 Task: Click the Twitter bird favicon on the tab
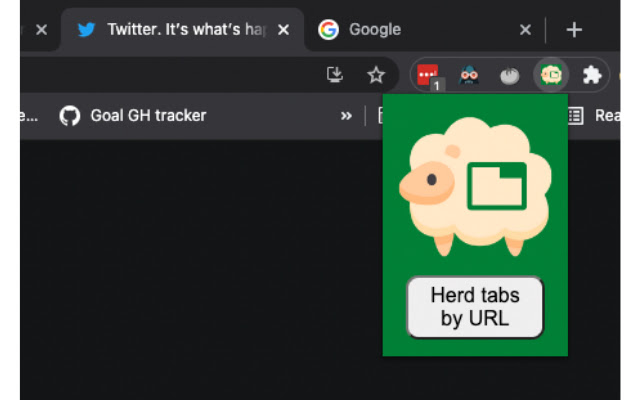tap(86, 29)
